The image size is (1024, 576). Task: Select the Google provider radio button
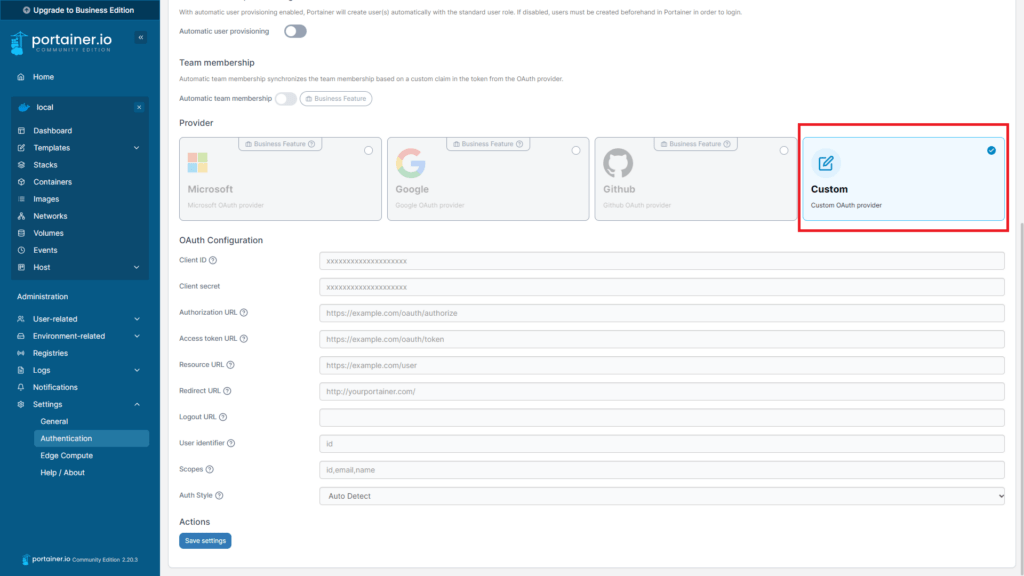coord(576,150)
